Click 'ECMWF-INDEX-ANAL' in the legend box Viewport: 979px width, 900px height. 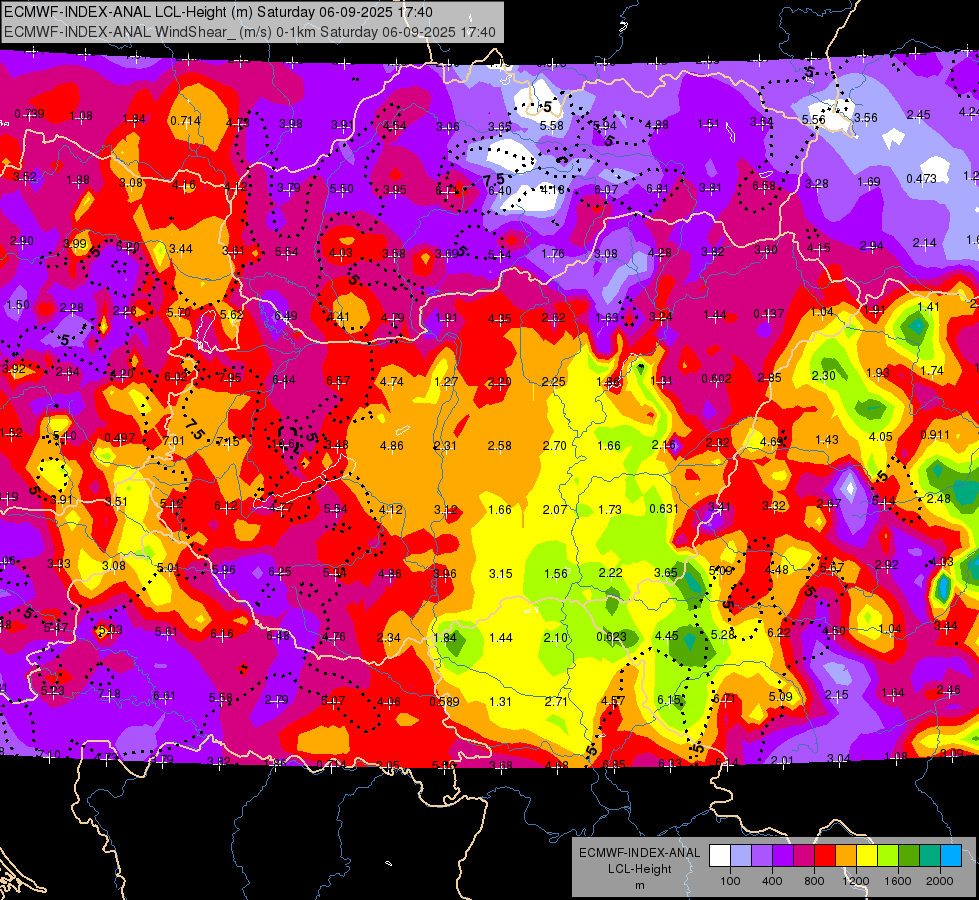click(640, 853)
